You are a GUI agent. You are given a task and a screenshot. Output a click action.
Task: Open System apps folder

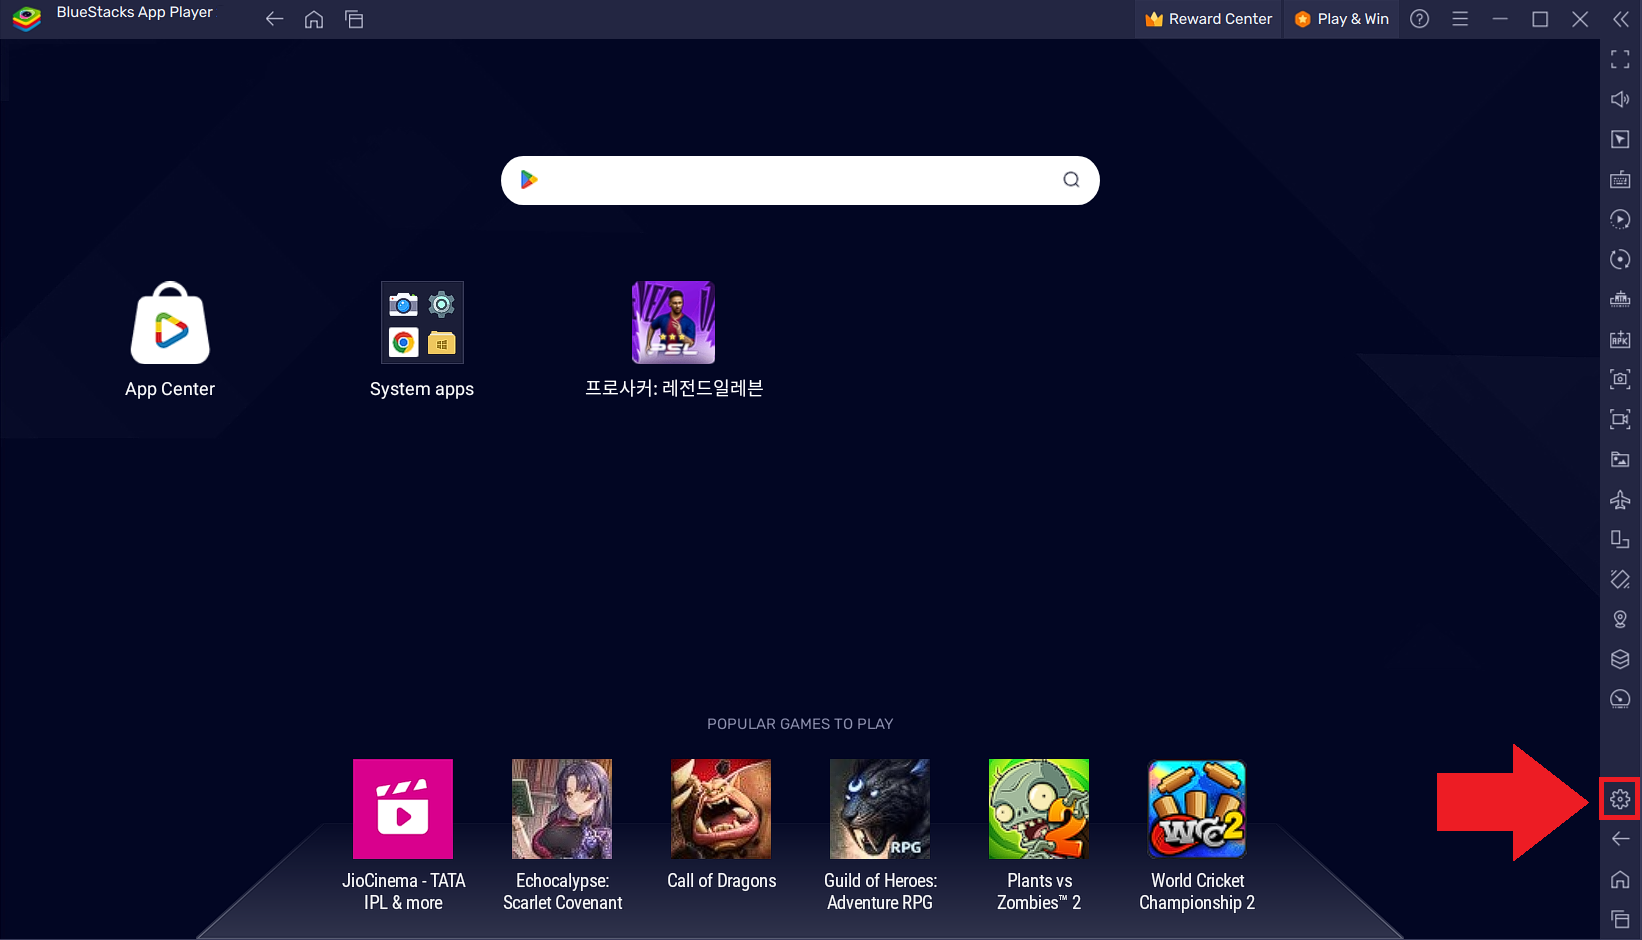click(422, 322)
